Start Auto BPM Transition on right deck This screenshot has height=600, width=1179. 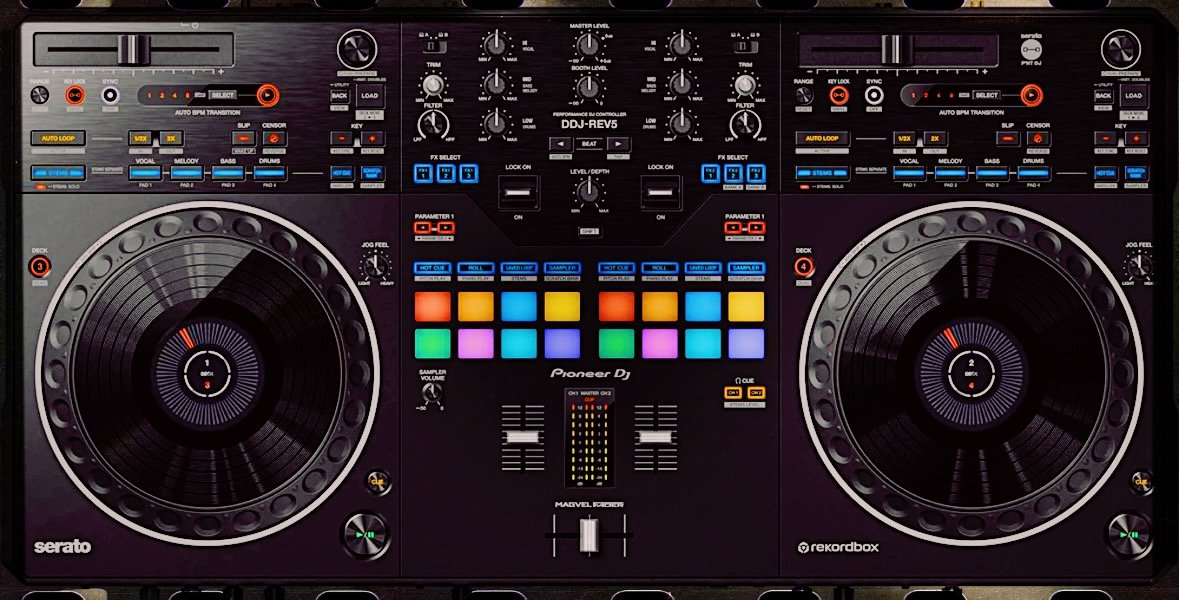(1031, 95)
